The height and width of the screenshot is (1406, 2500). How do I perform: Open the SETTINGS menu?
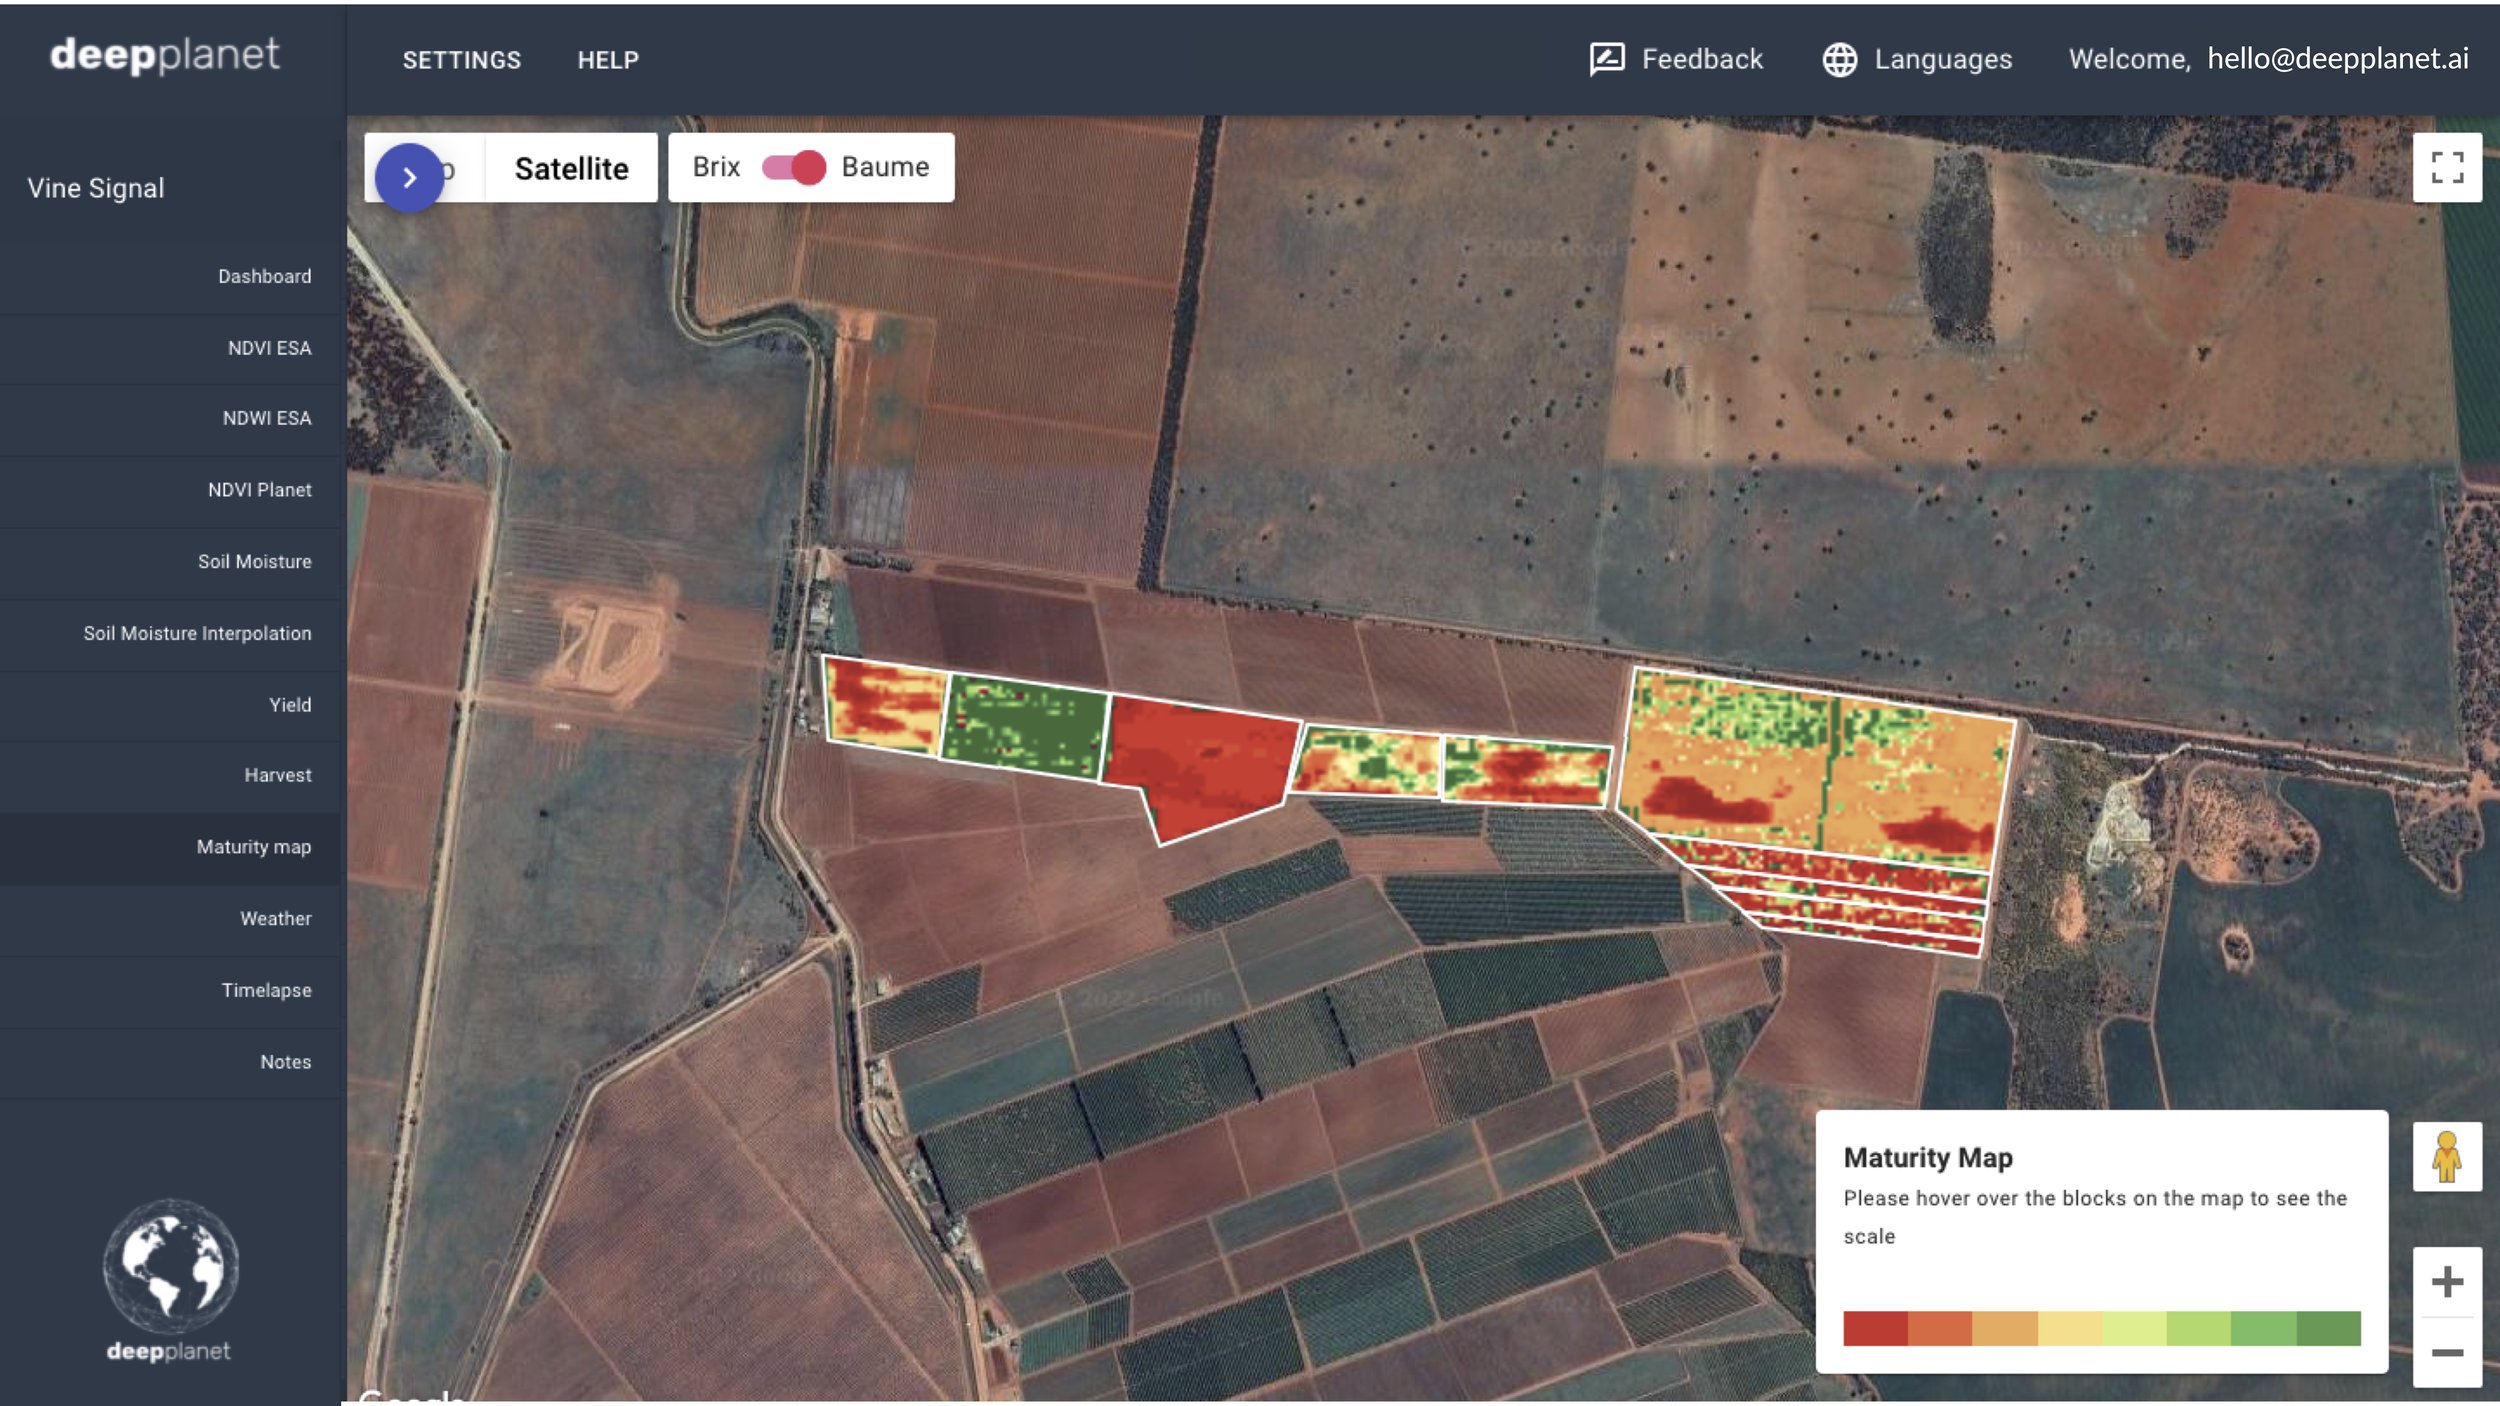(462, 59)
